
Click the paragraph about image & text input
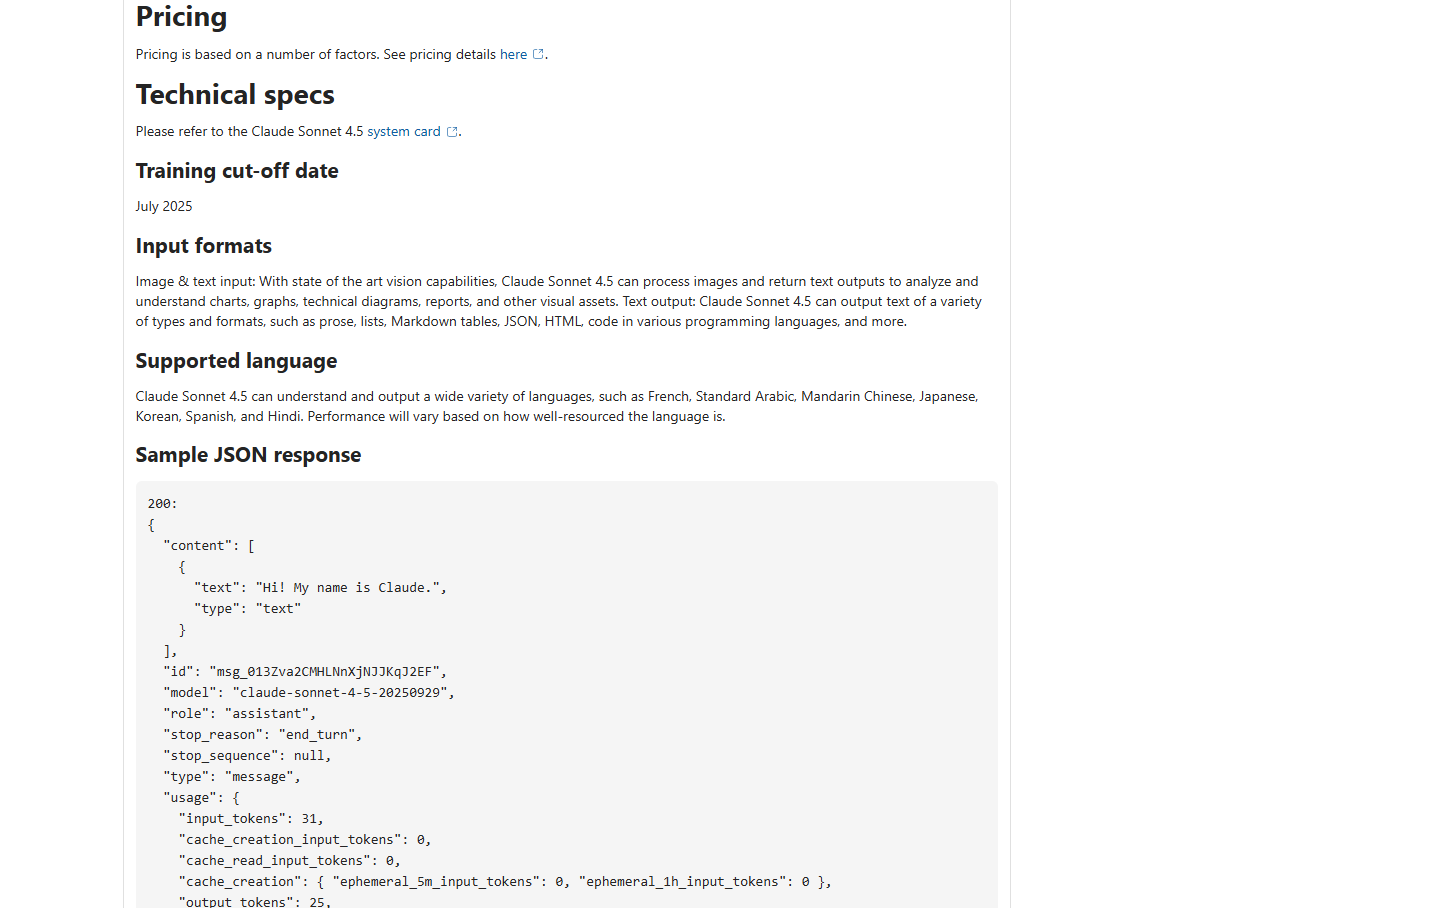pyautogui.click(x=558, y=302)
